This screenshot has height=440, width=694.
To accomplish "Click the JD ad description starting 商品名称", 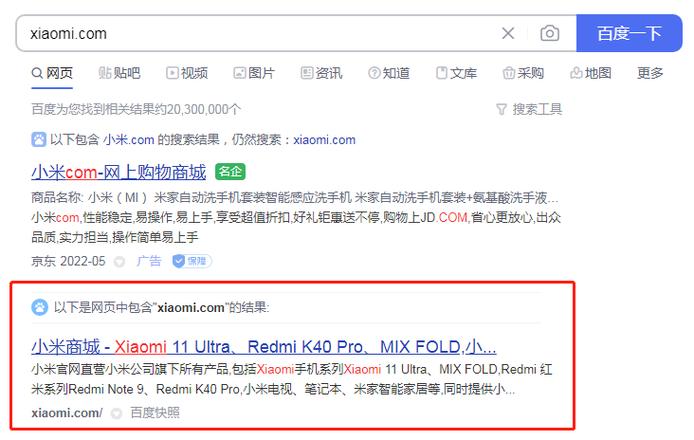I will (x=296, y=217).
